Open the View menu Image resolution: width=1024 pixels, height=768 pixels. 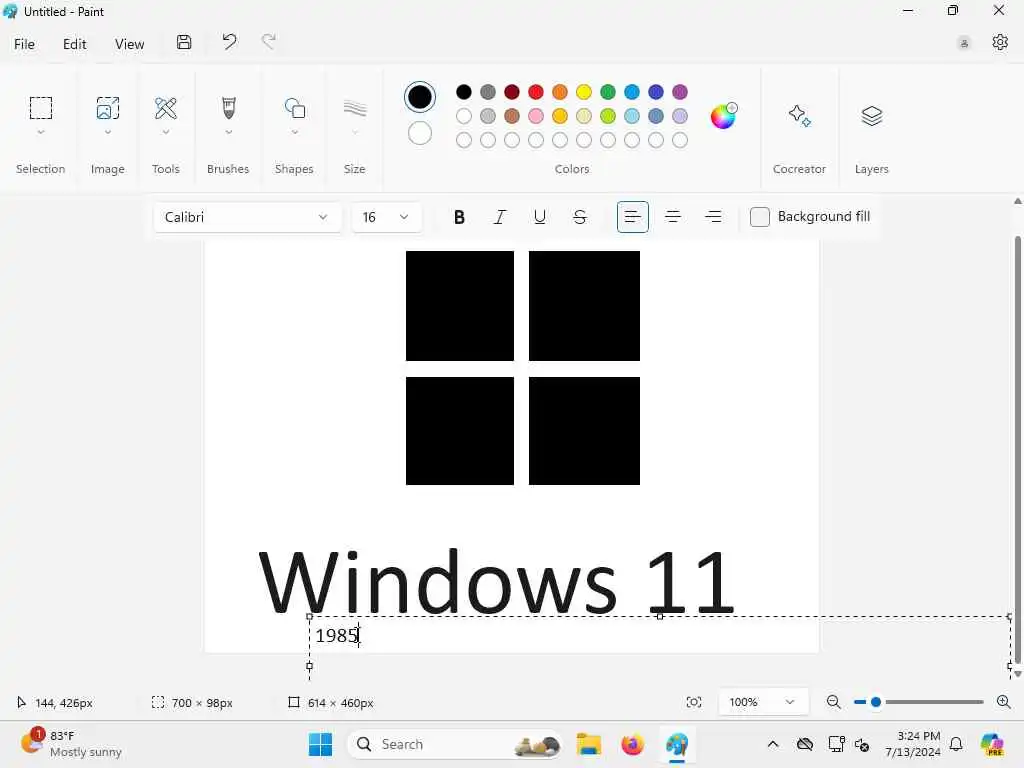coord(129,44)
